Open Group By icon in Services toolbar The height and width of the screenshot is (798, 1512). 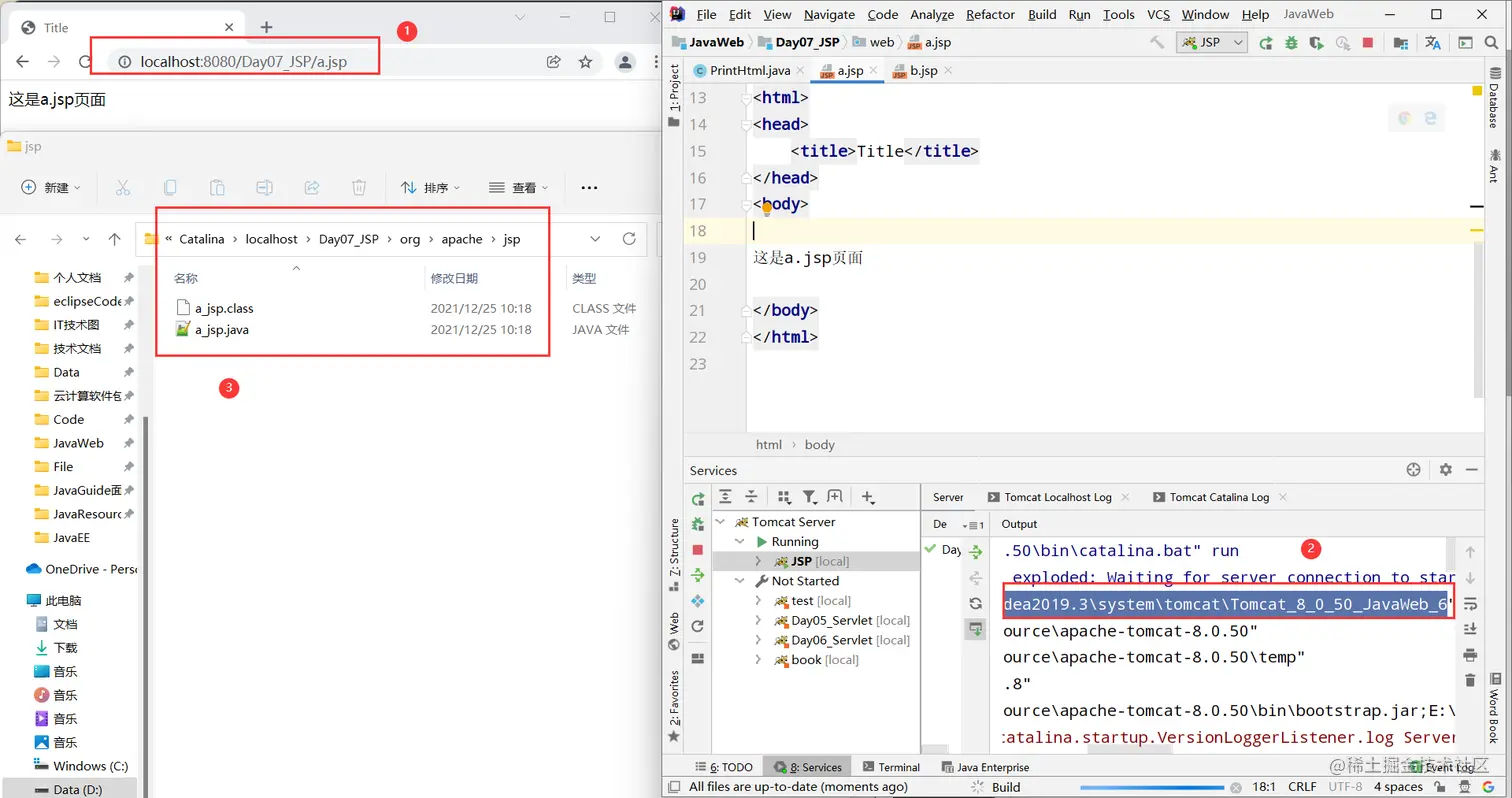point(784,496)
